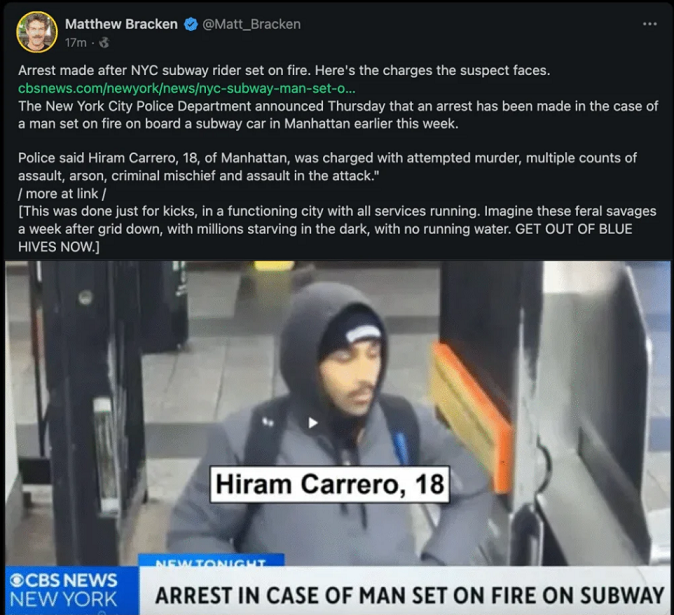Click the Hiram Carrero, 18 name caption
The image size is (674, 615).
point(330,484)
